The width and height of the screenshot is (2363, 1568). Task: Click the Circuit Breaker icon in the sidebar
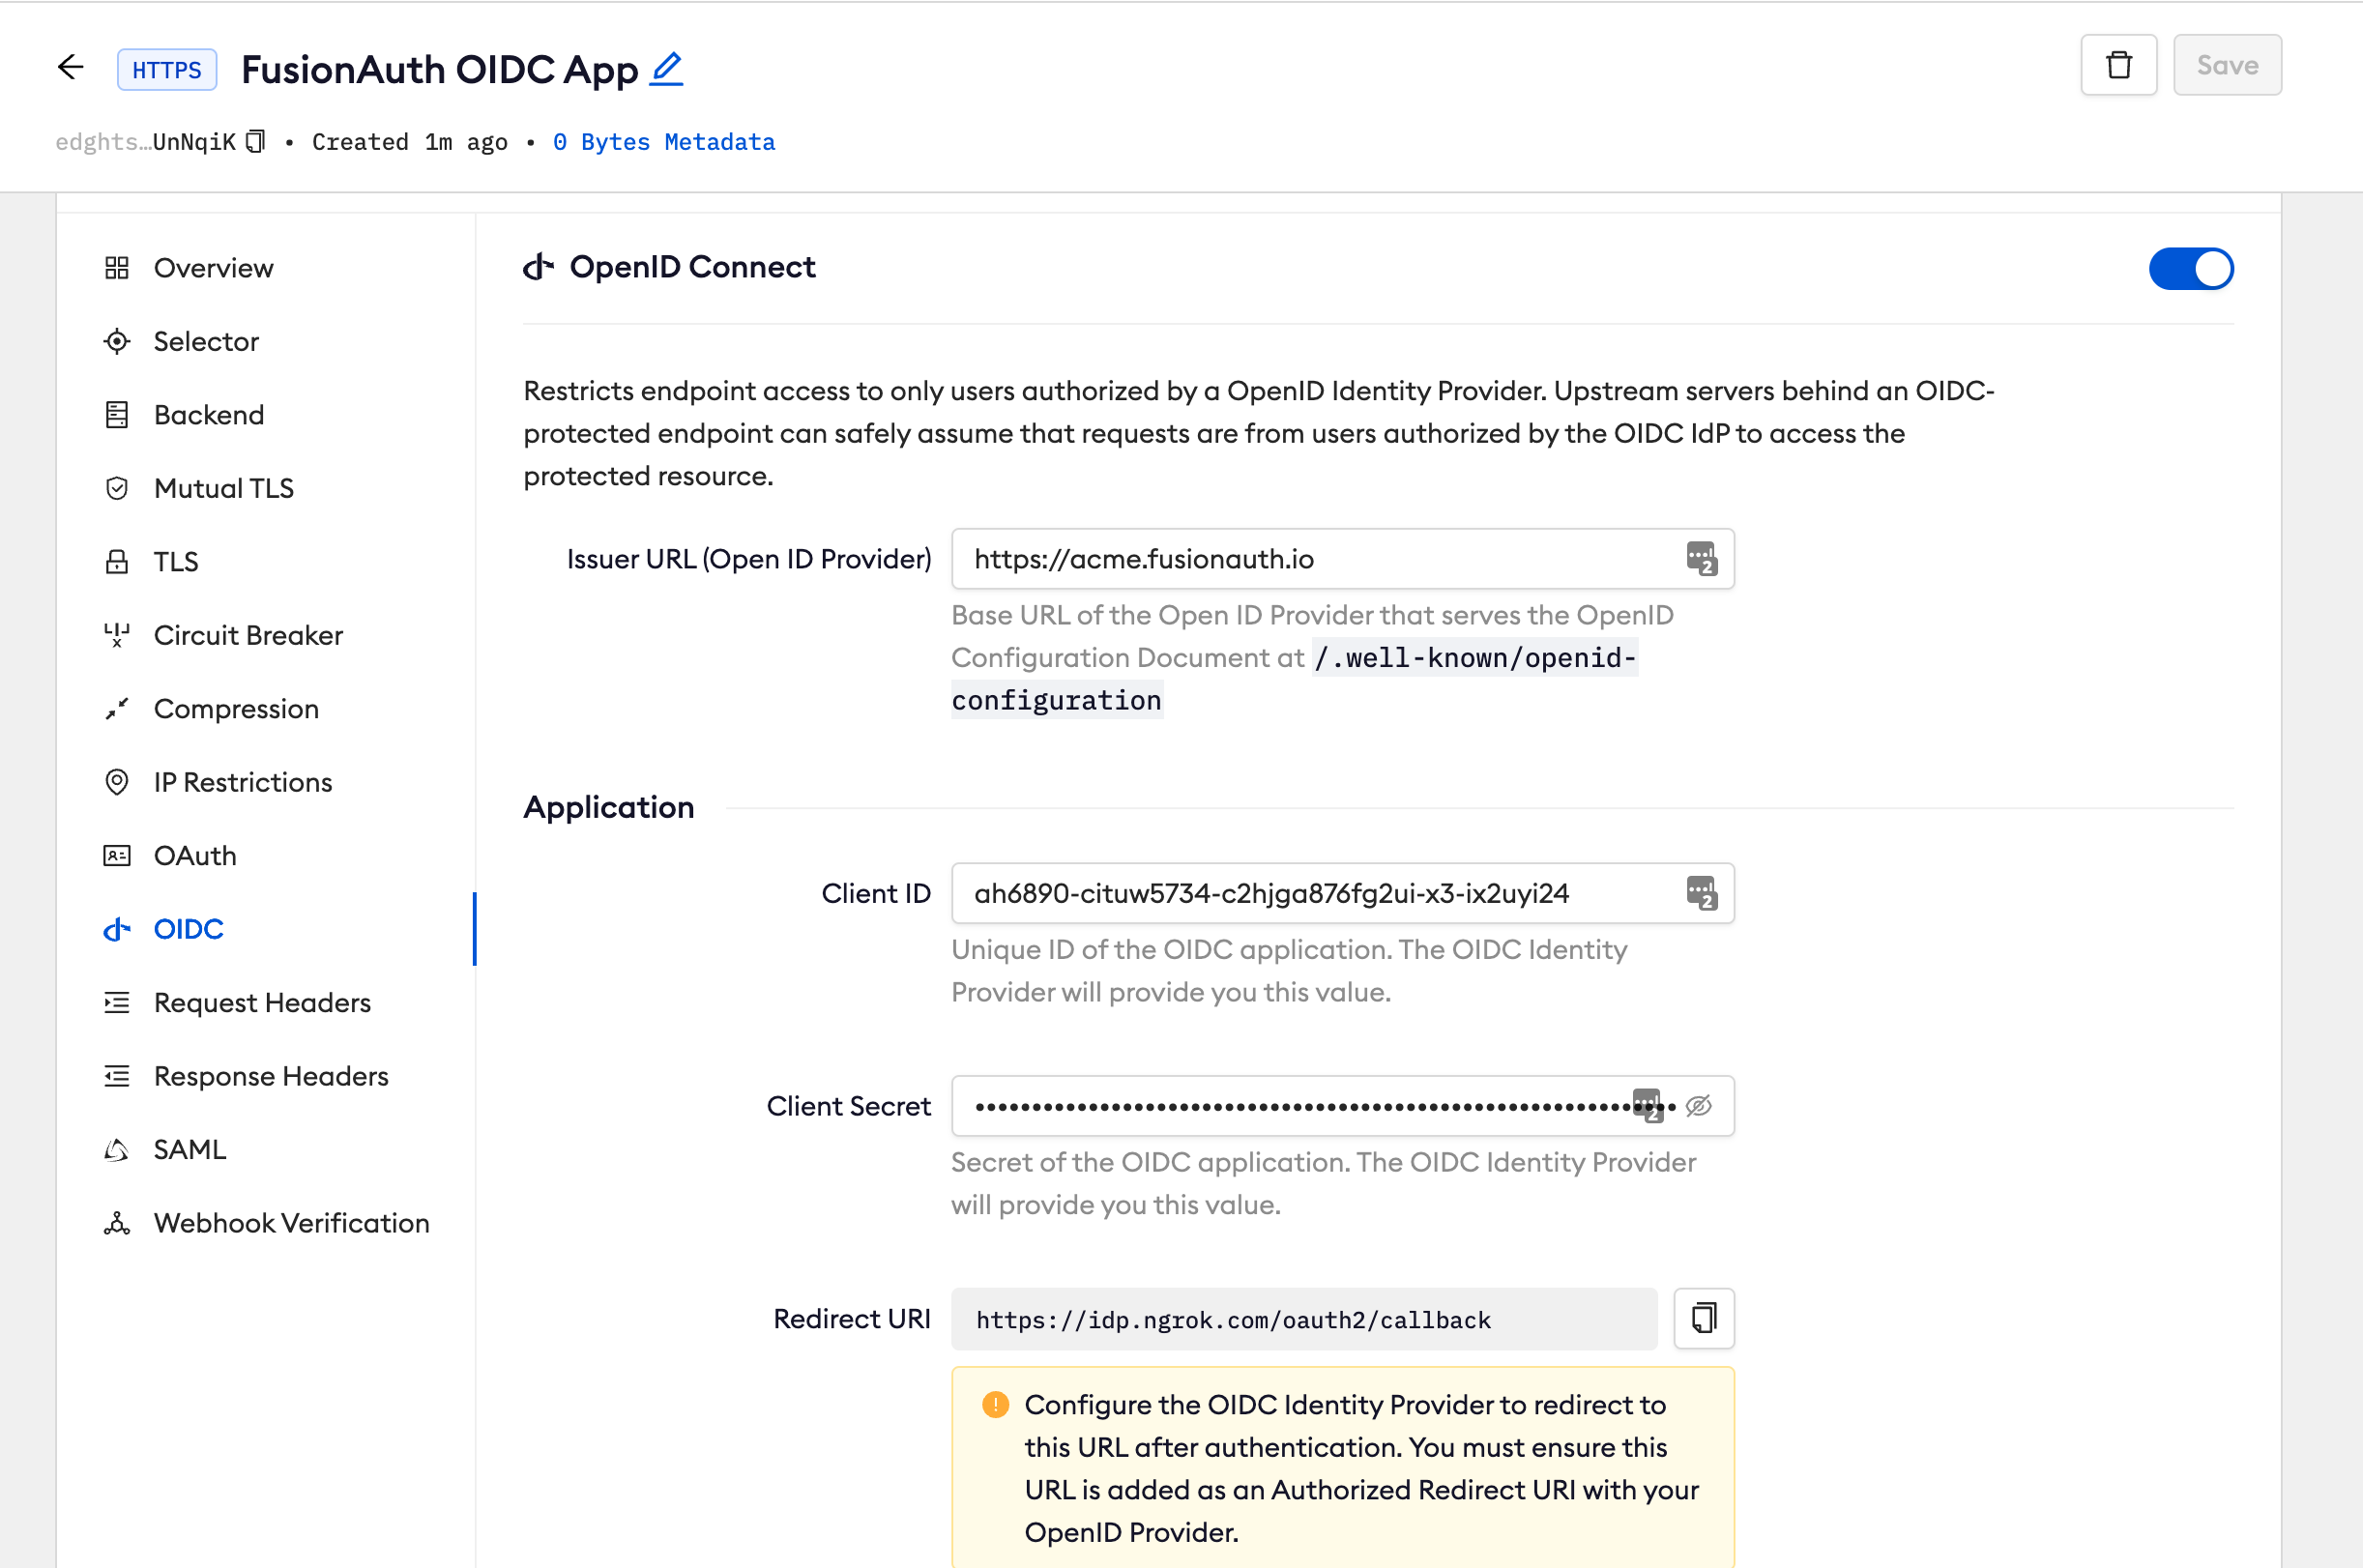[x=117, y=635]
